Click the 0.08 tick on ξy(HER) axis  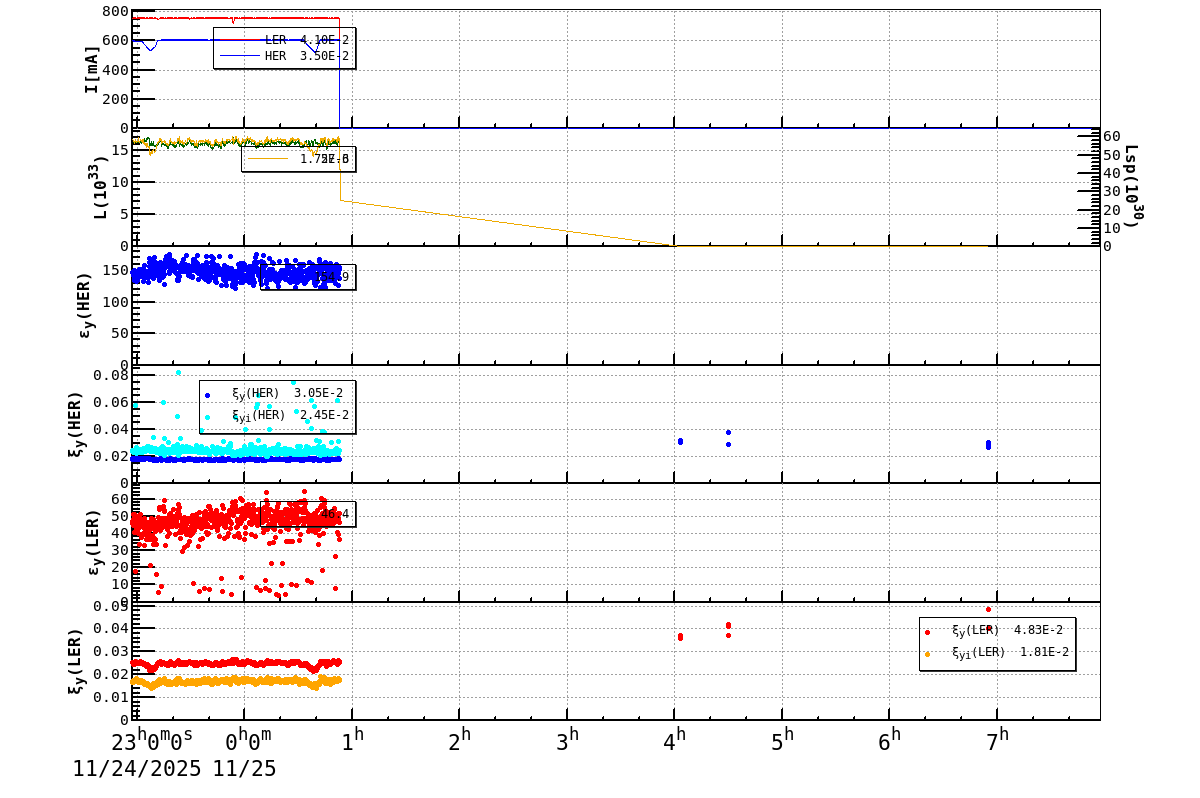coord(111,376)
